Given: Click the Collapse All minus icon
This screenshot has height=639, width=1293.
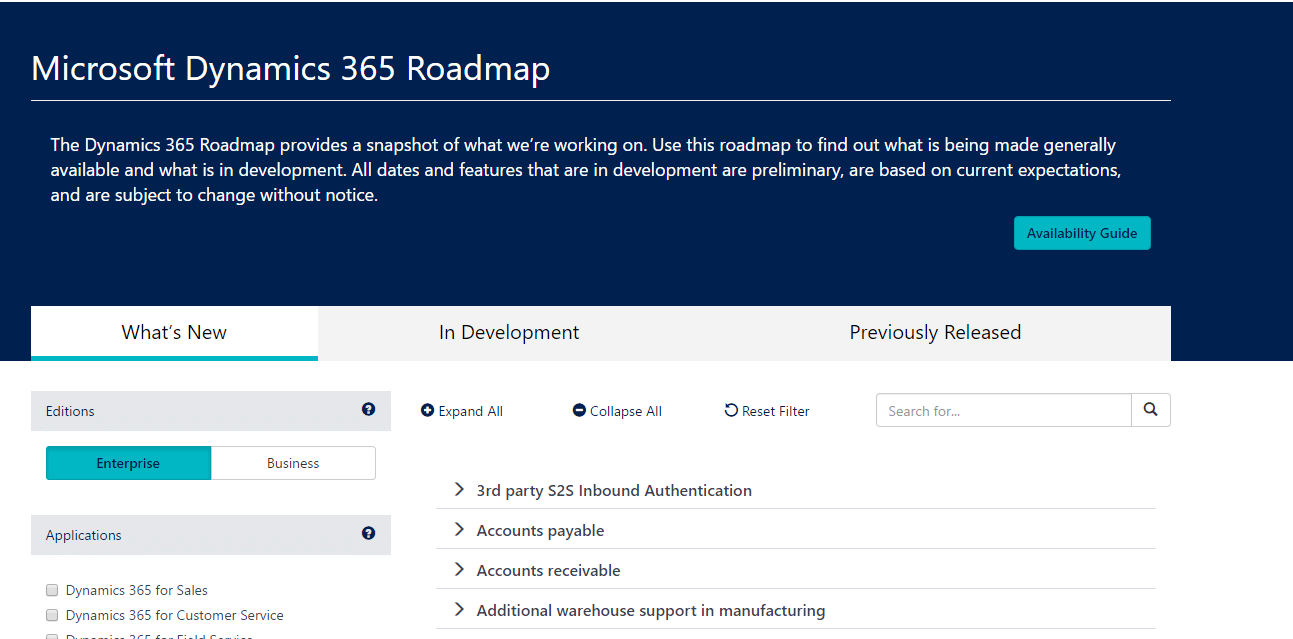Looking at the screenshot, I should [578, 410].
